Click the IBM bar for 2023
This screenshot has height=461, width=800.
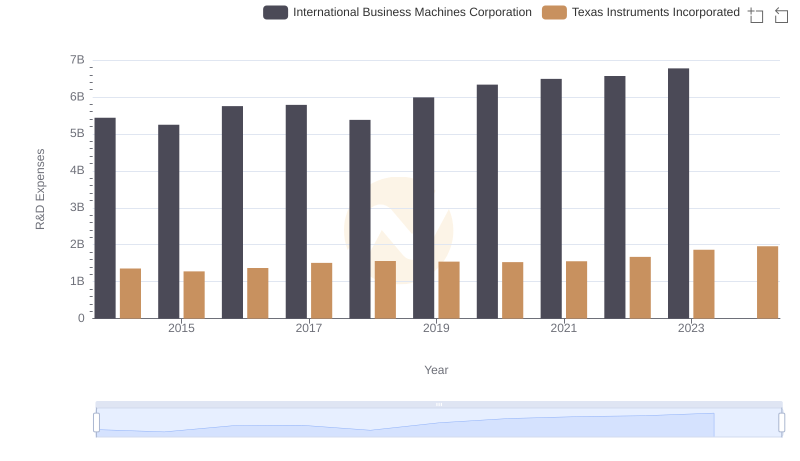point(678,193)
